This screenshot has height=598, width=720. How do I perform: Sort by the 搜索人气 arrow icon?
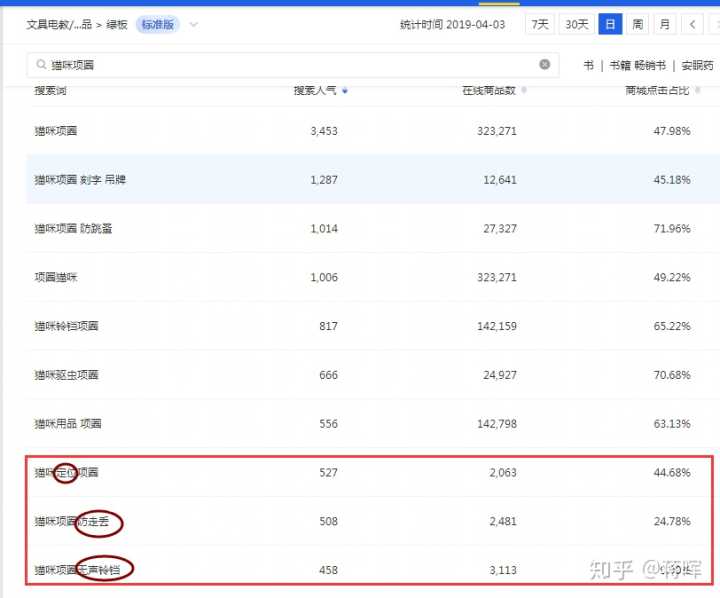[345, 91]
